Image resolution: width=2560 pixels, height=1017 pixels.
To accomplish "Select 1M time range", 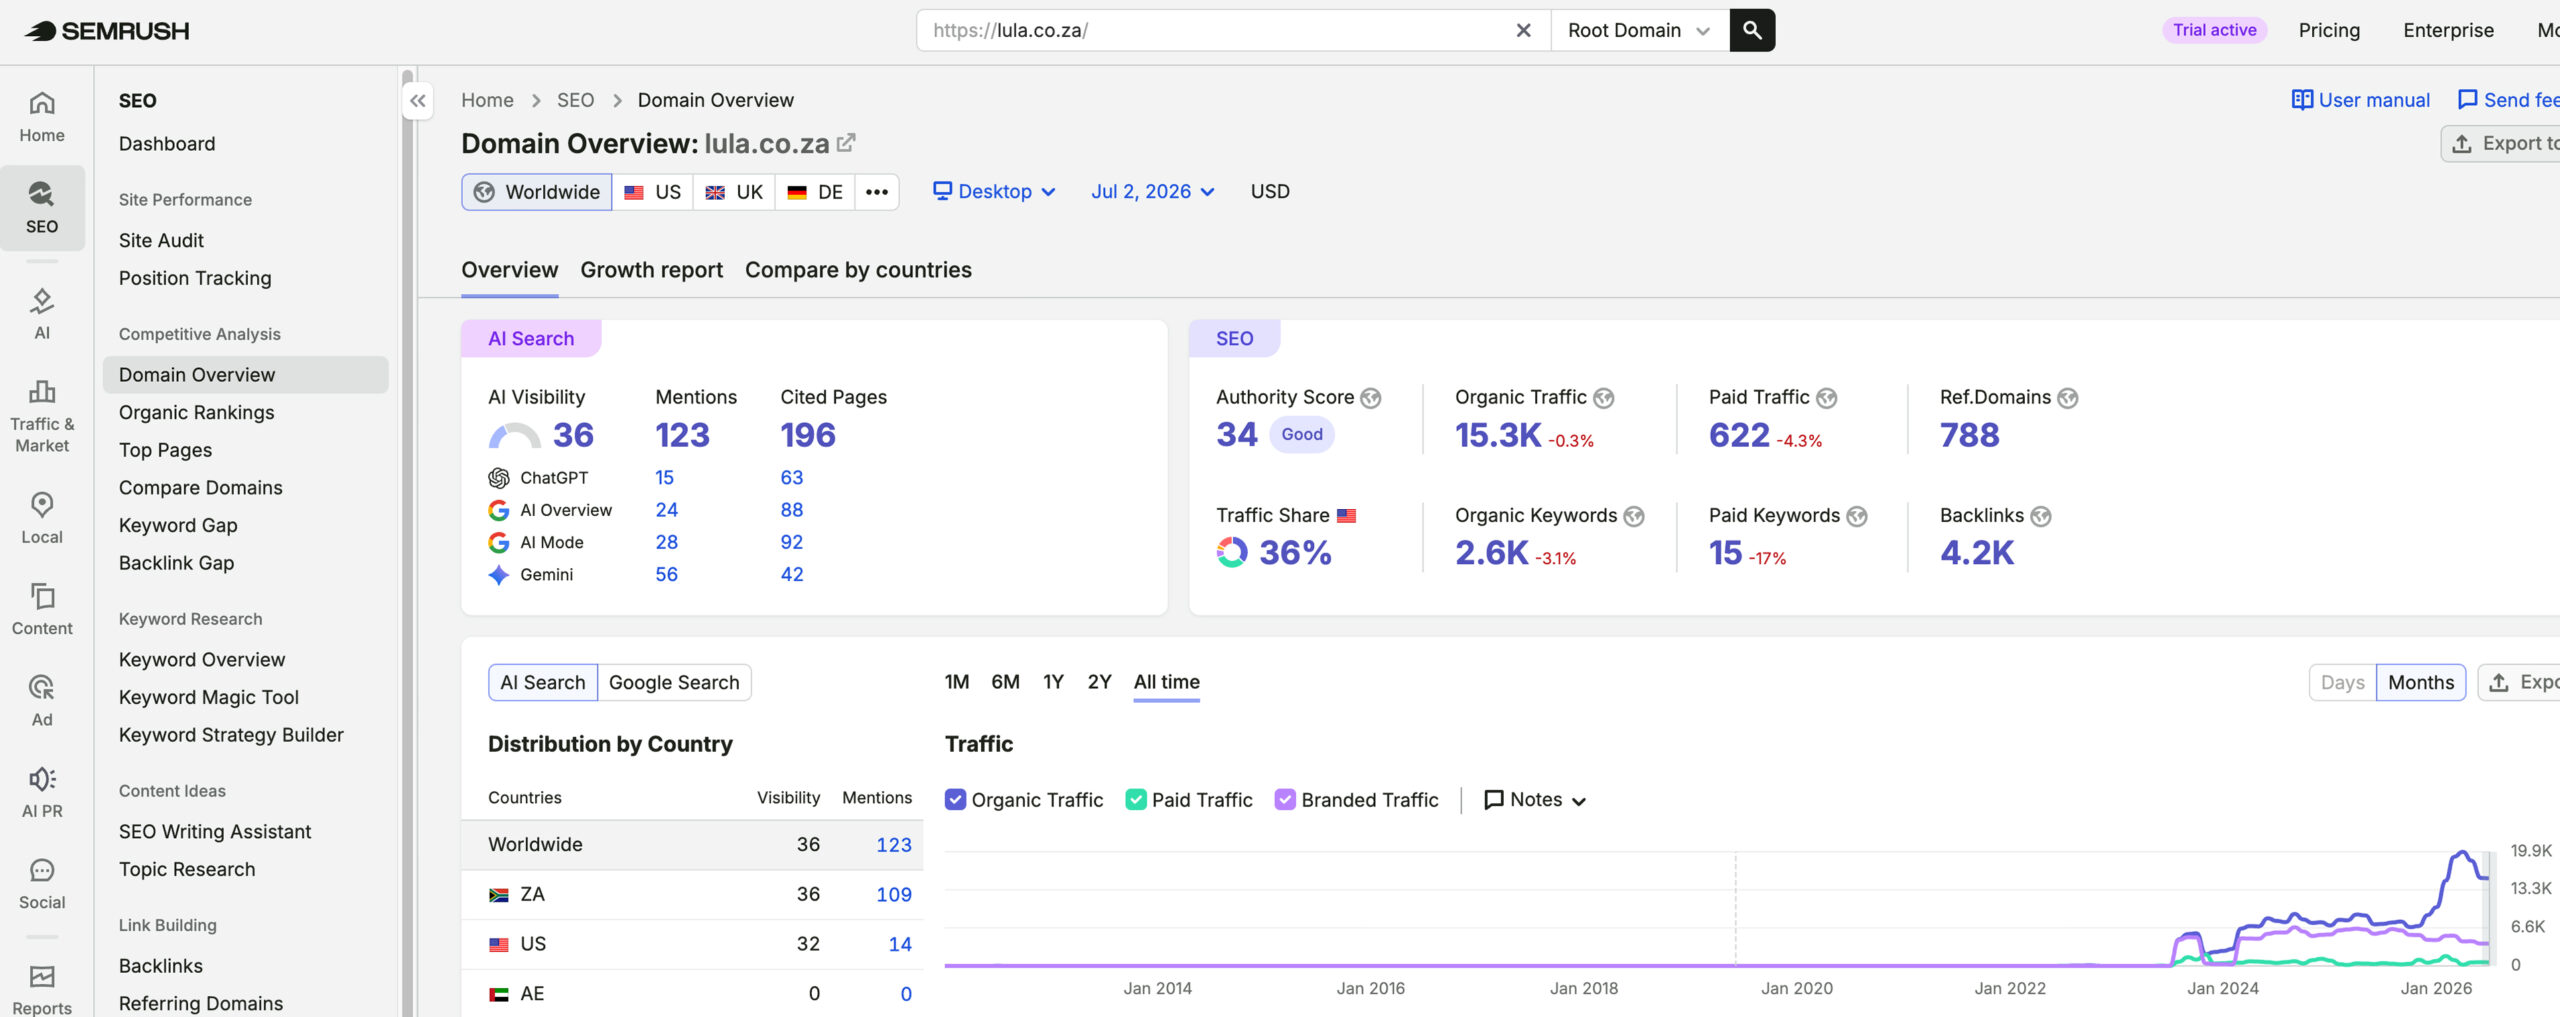I will point(957,682).
